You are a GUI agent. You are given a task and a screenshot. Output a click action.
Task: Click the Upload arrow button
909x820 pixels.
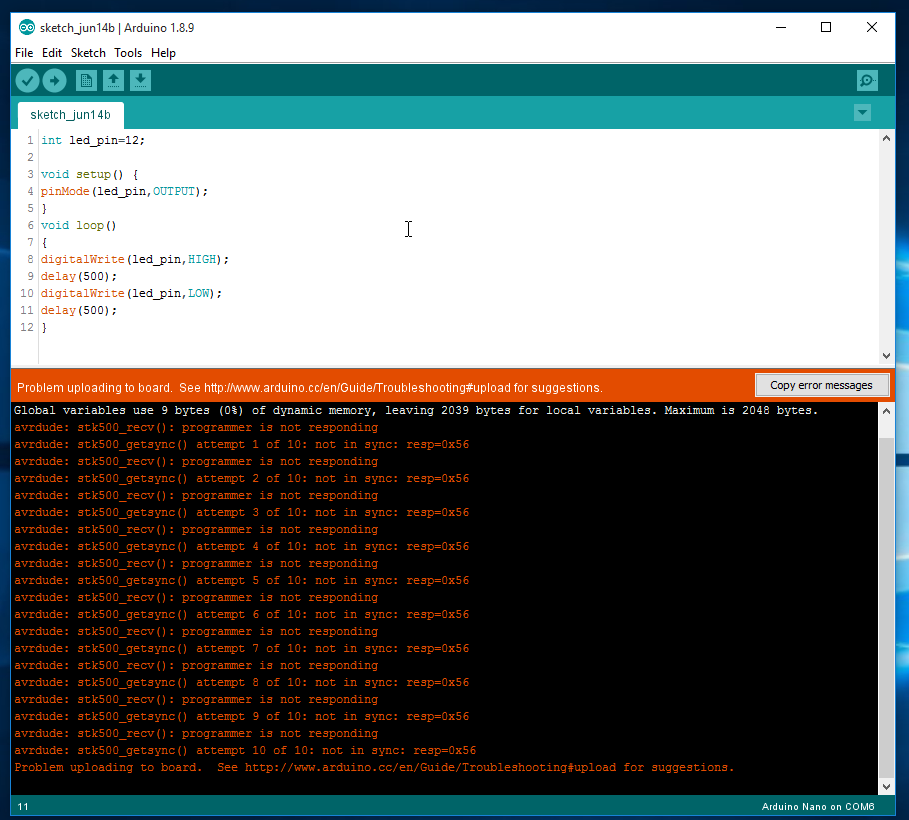(x=54, y=81)
